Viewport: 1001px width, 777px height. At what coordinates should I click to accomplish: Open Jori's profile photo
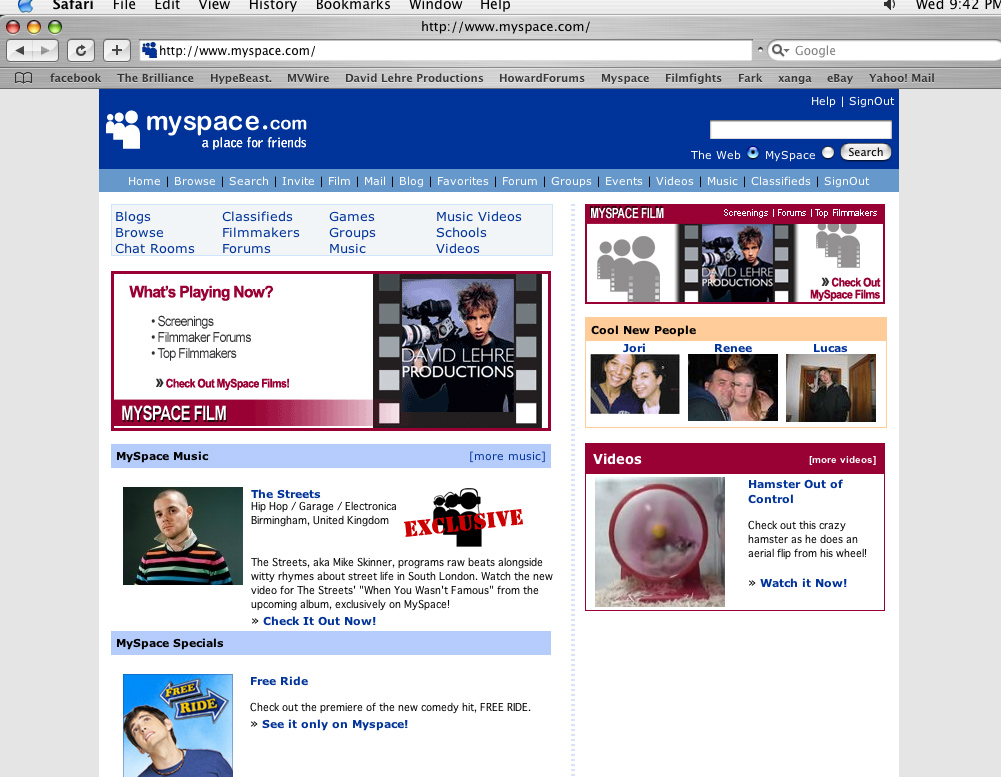coord(635,385)
